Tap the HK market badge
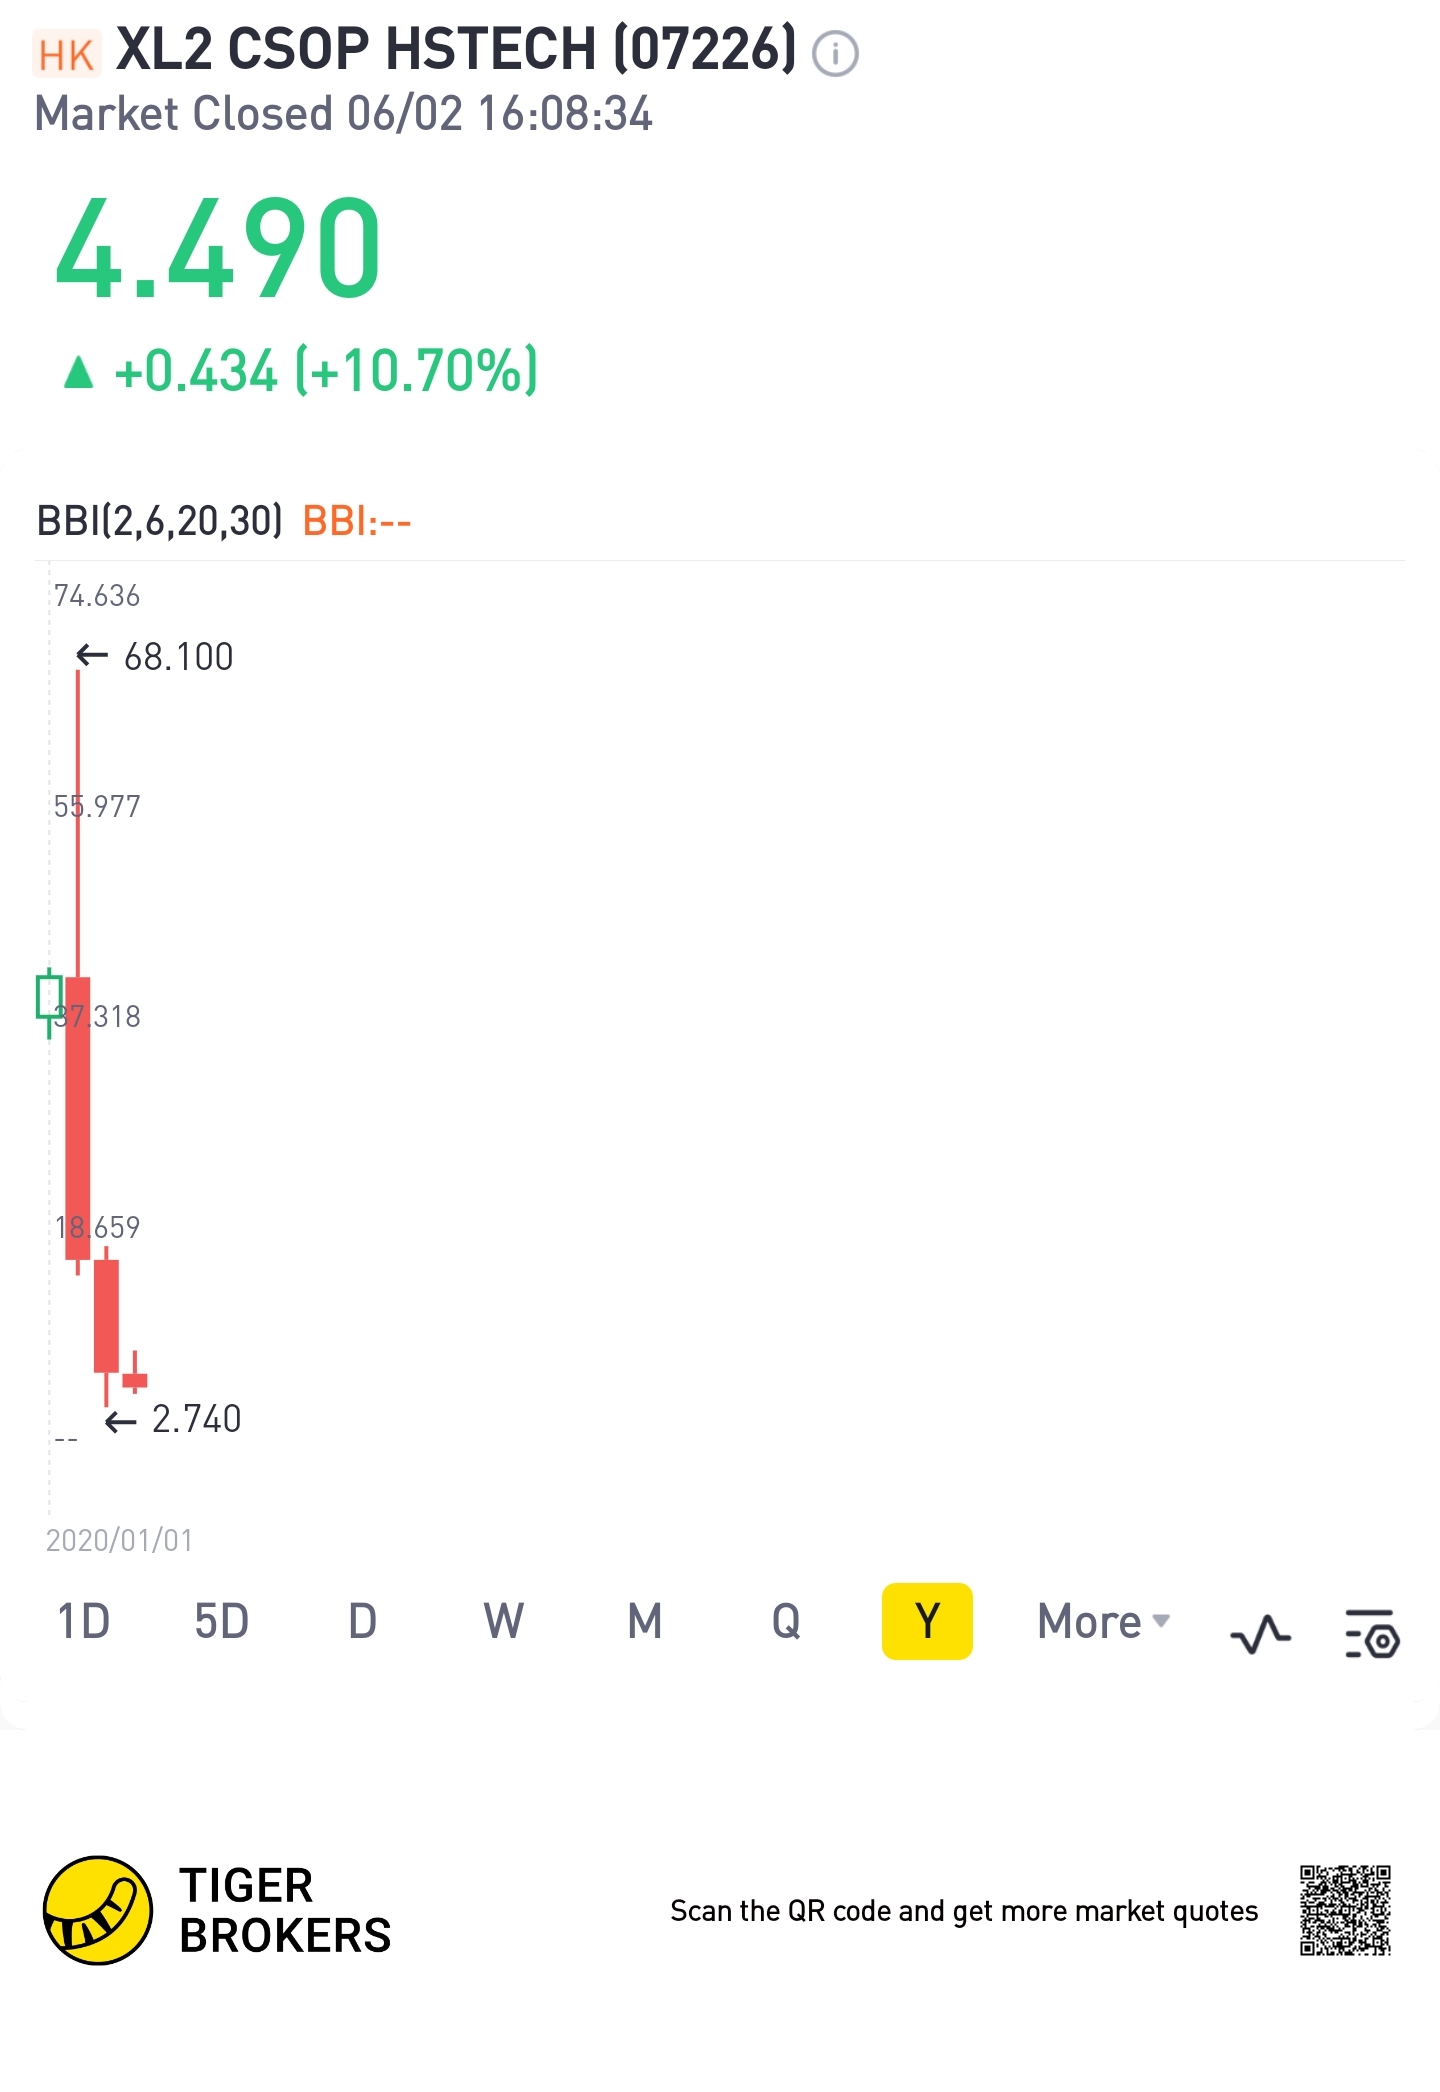Screen dimensions: 1440x2092 [67, 55]
